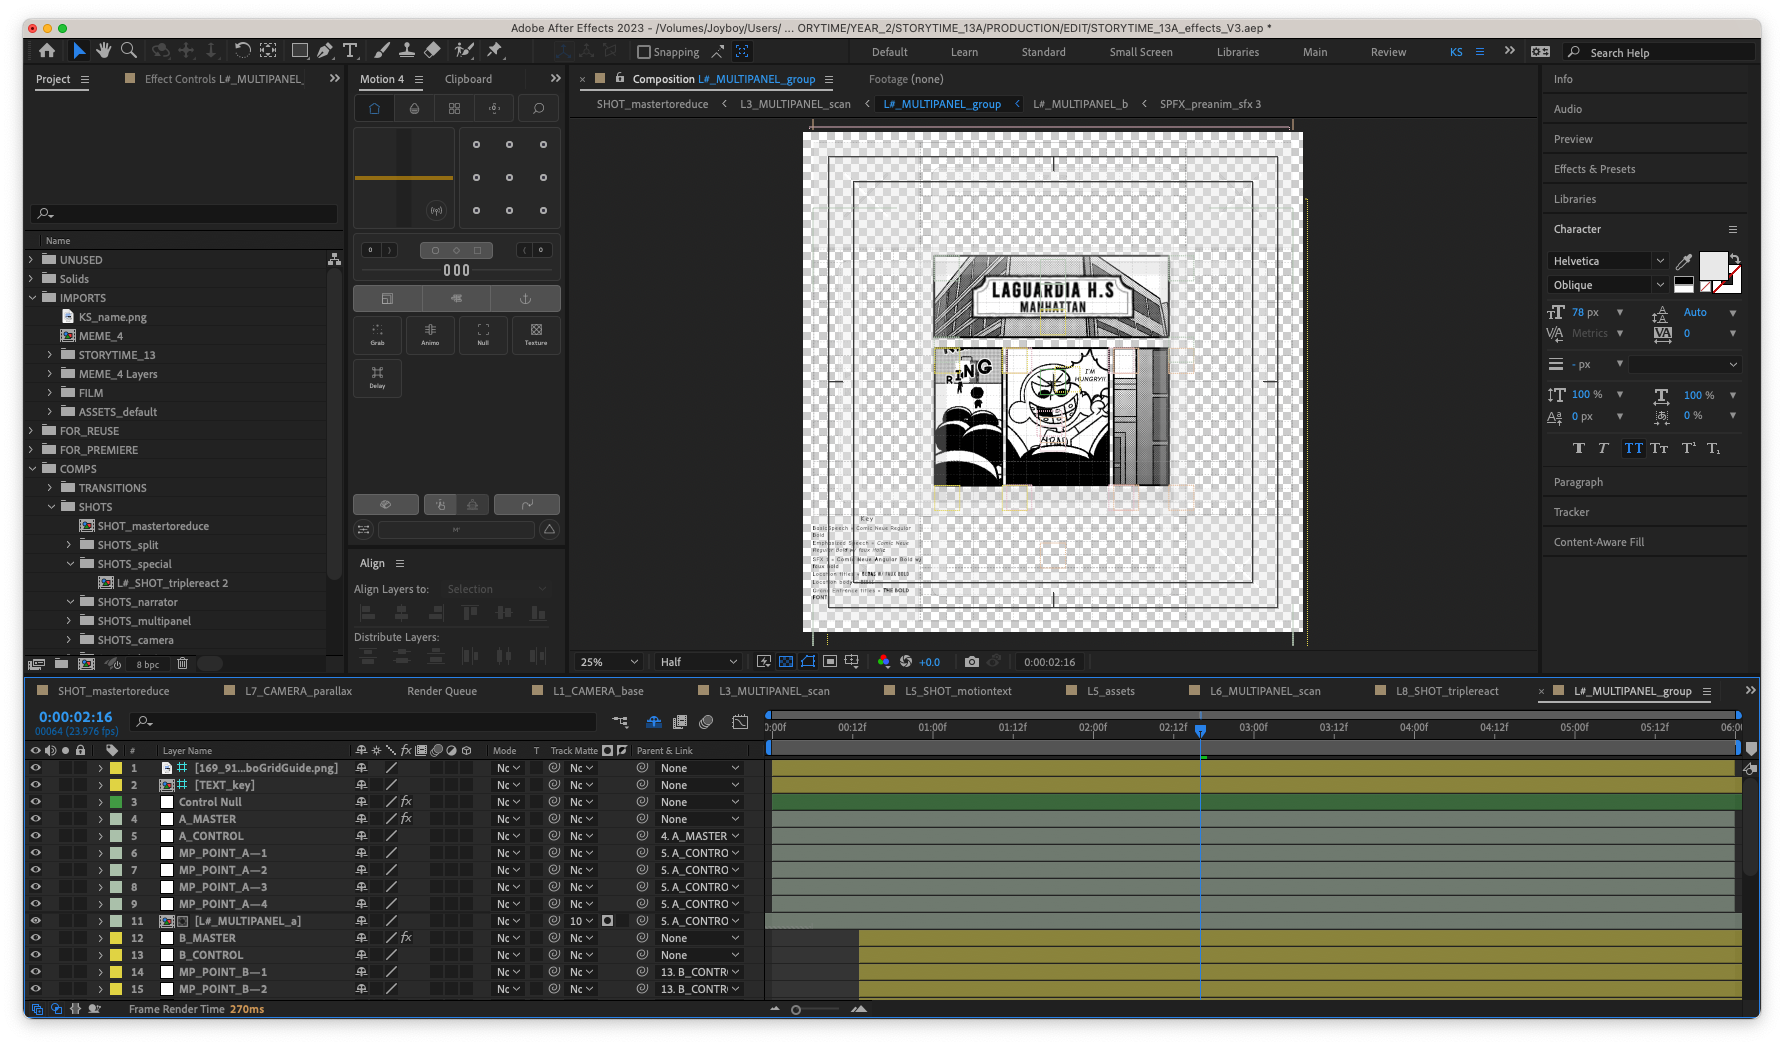This screenshot has width=1784, height=1046.
Task: Select the Clone Stamp tool
Action: (x=407, y=51)
